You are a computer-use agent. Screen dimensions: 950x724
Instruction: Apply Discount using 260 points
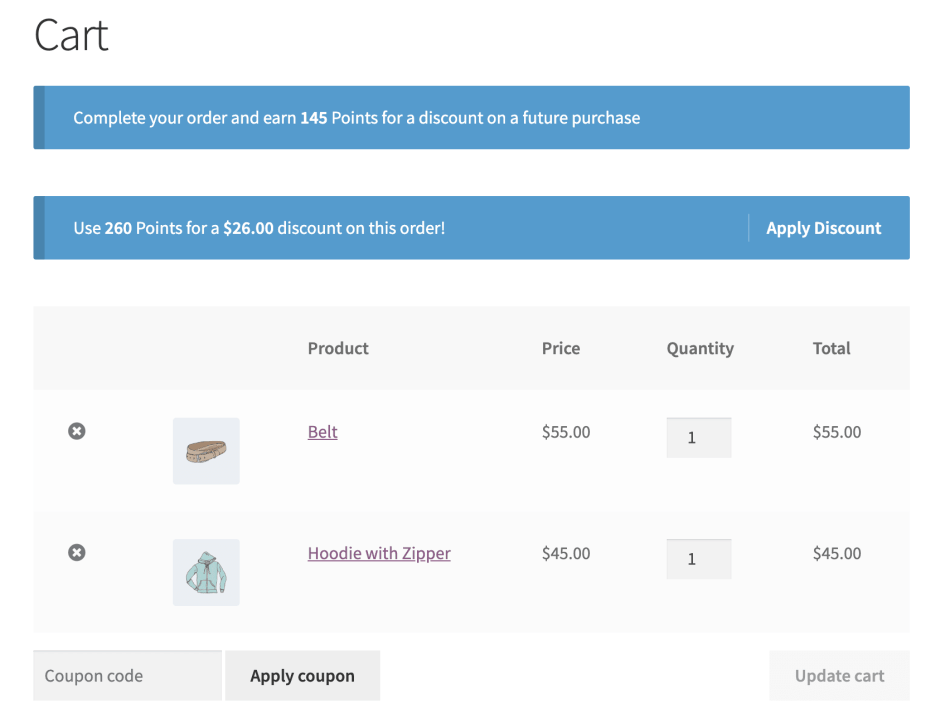click(823, 228)
